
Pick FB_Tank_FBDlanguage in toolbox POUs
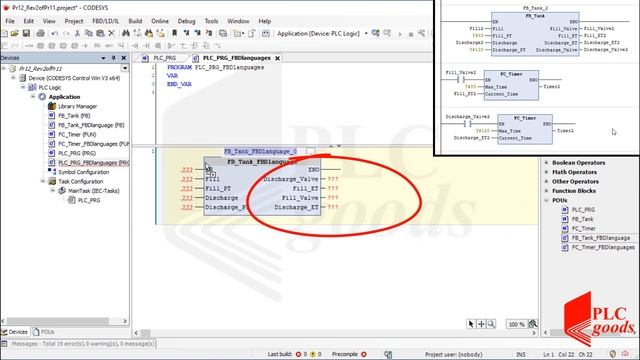click(600, 238)
